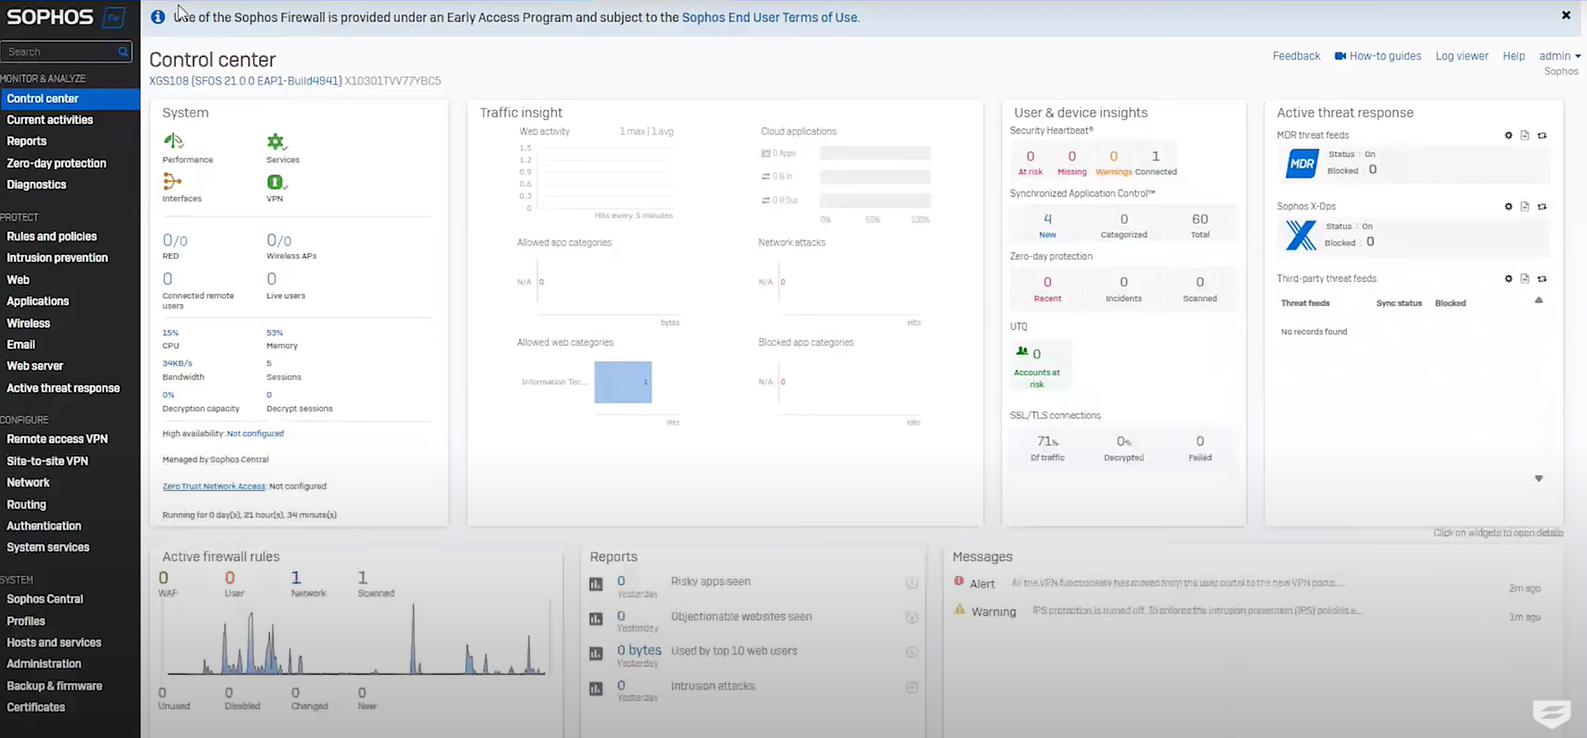Expand Intrusion attacks report row arrow

912,688
